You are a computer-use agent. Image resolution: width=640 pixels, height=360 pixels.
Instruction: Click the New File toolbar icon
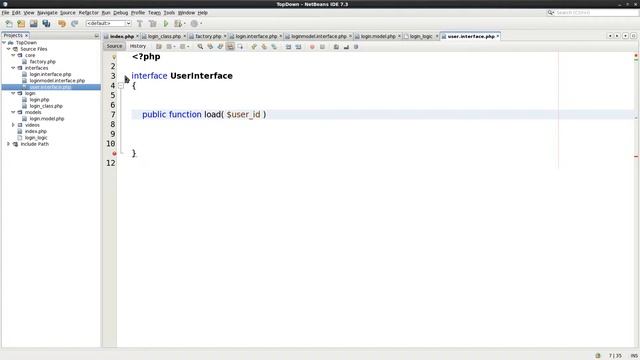(9, 24)
